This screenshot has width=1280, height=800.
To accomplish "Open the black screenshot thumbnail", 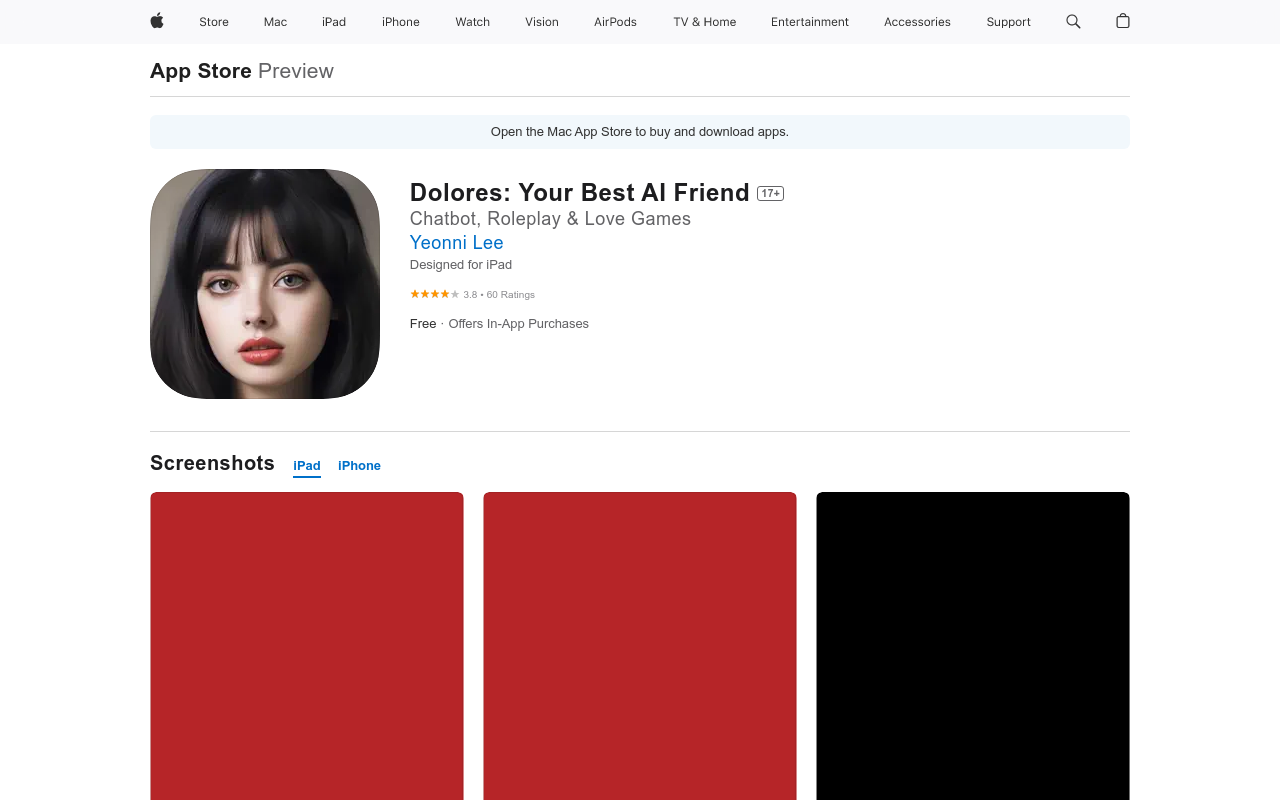I will (x=973, y=646).
